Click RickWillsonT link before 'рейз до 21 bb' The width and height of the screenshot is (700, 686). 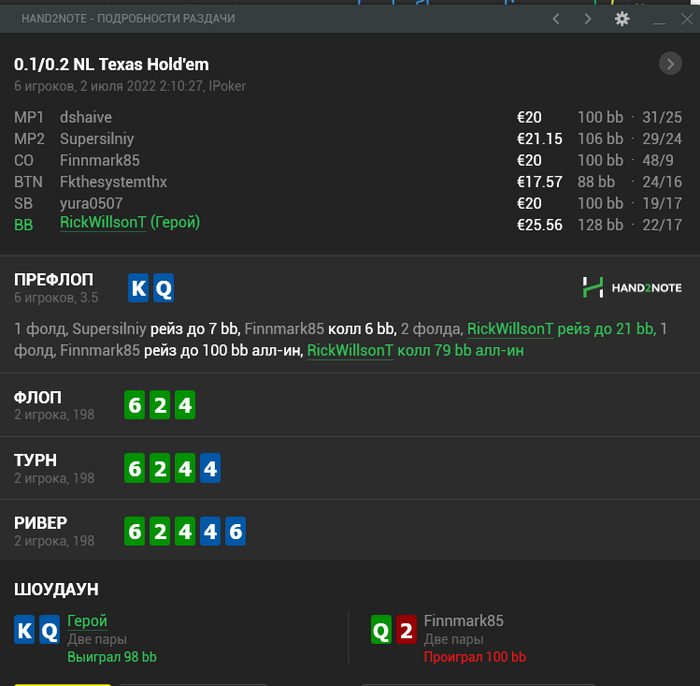pyautogui.click(x=510, y=329)
